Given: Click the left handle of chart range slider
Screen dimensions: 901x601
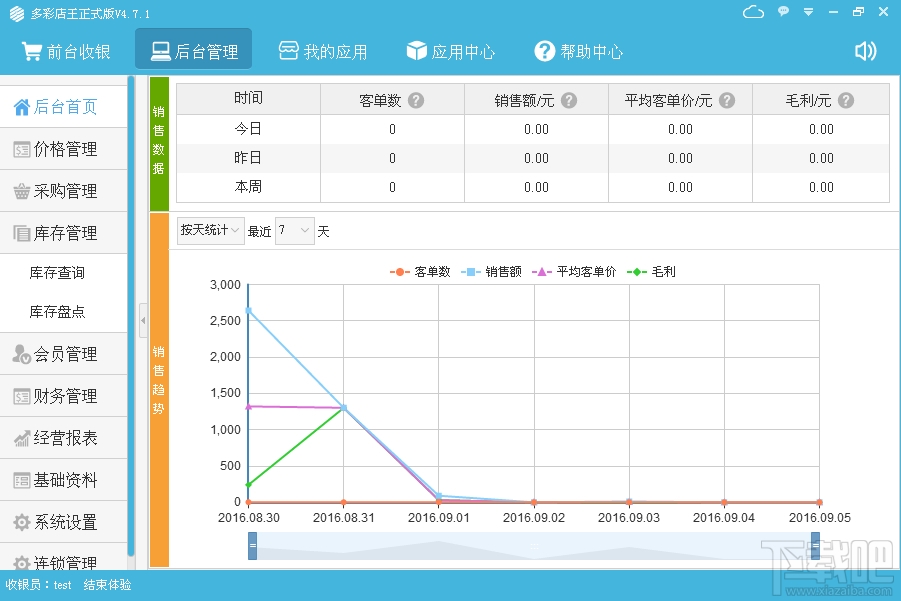Looking at the screenshot, I should click(252, 546).
